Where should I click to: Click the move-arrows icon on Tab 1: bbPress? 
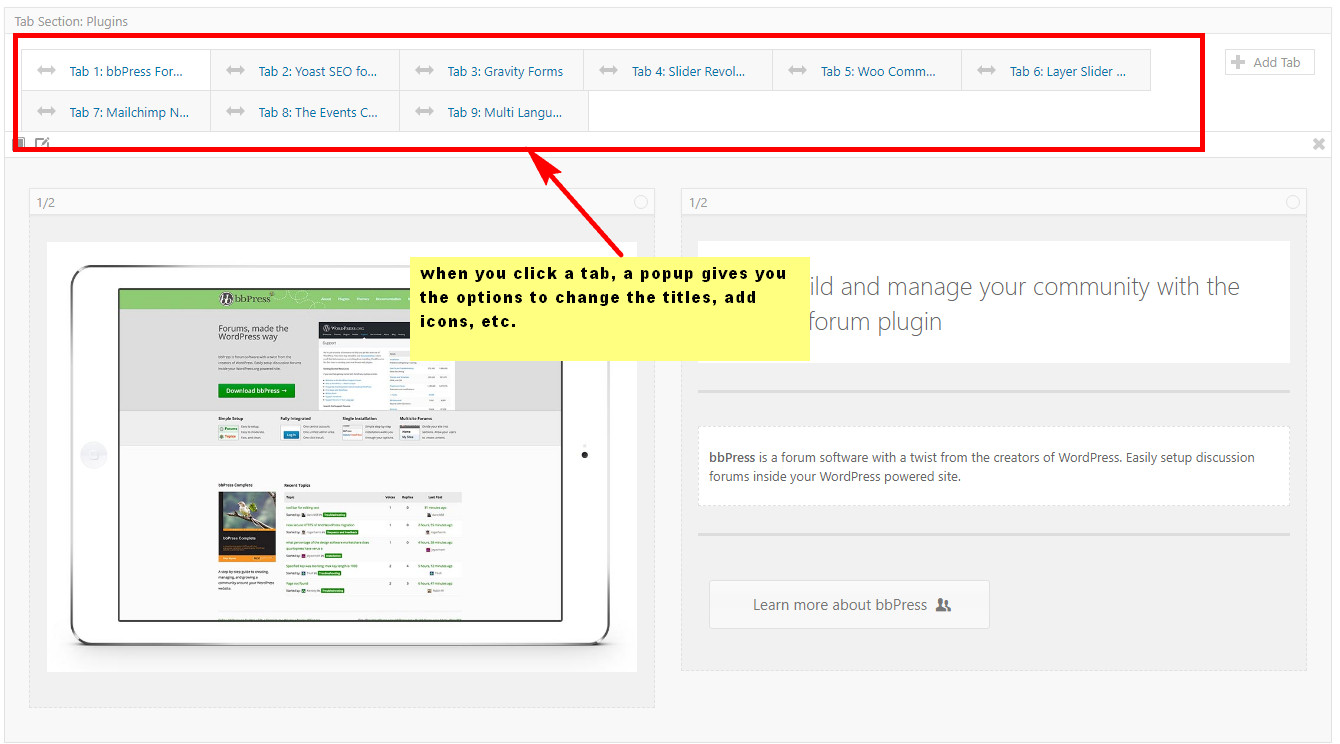46,71
